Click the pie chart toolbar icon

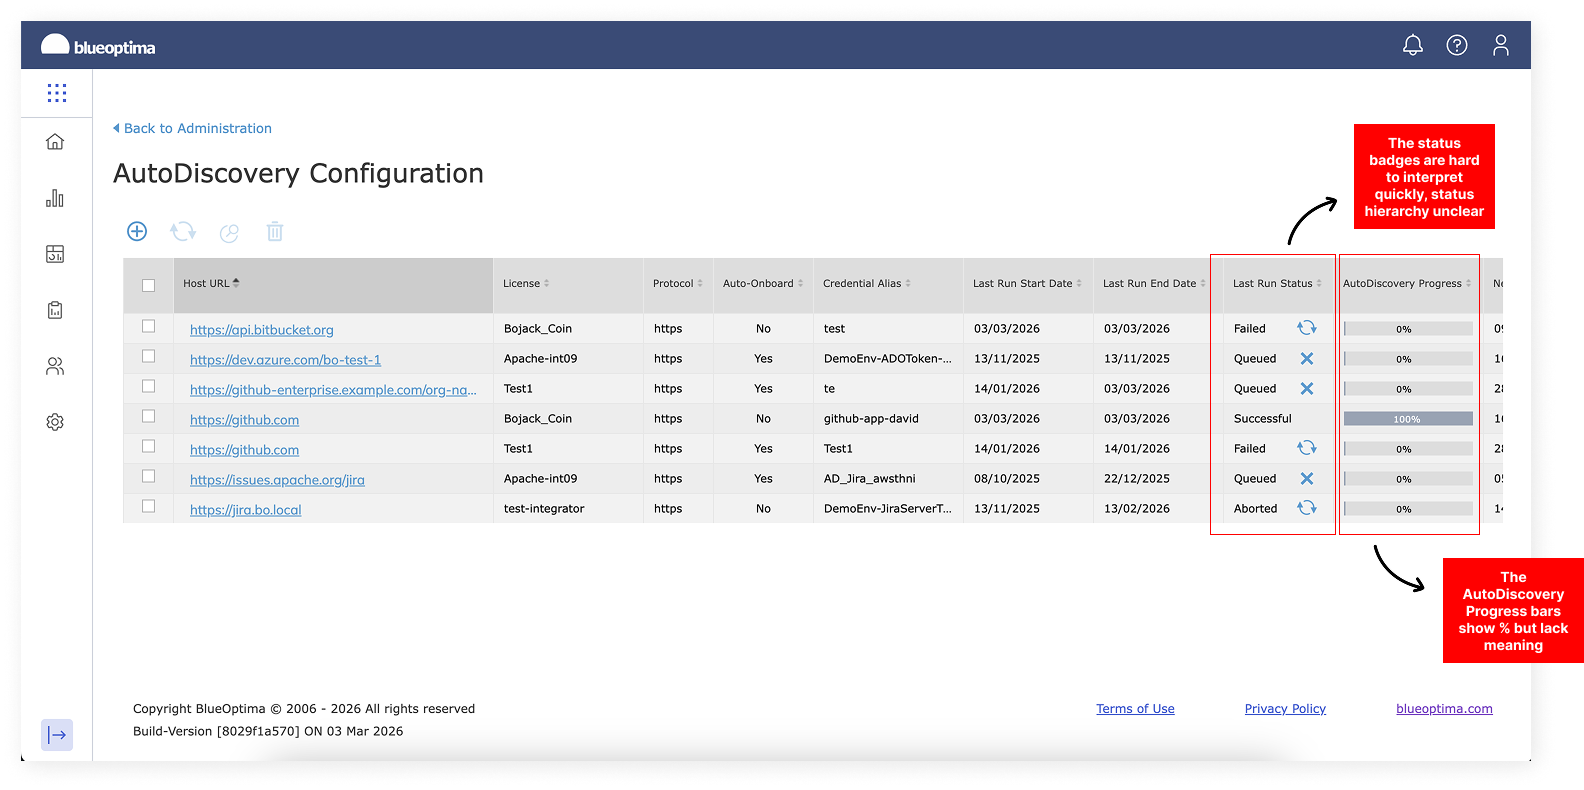[229, 232]
